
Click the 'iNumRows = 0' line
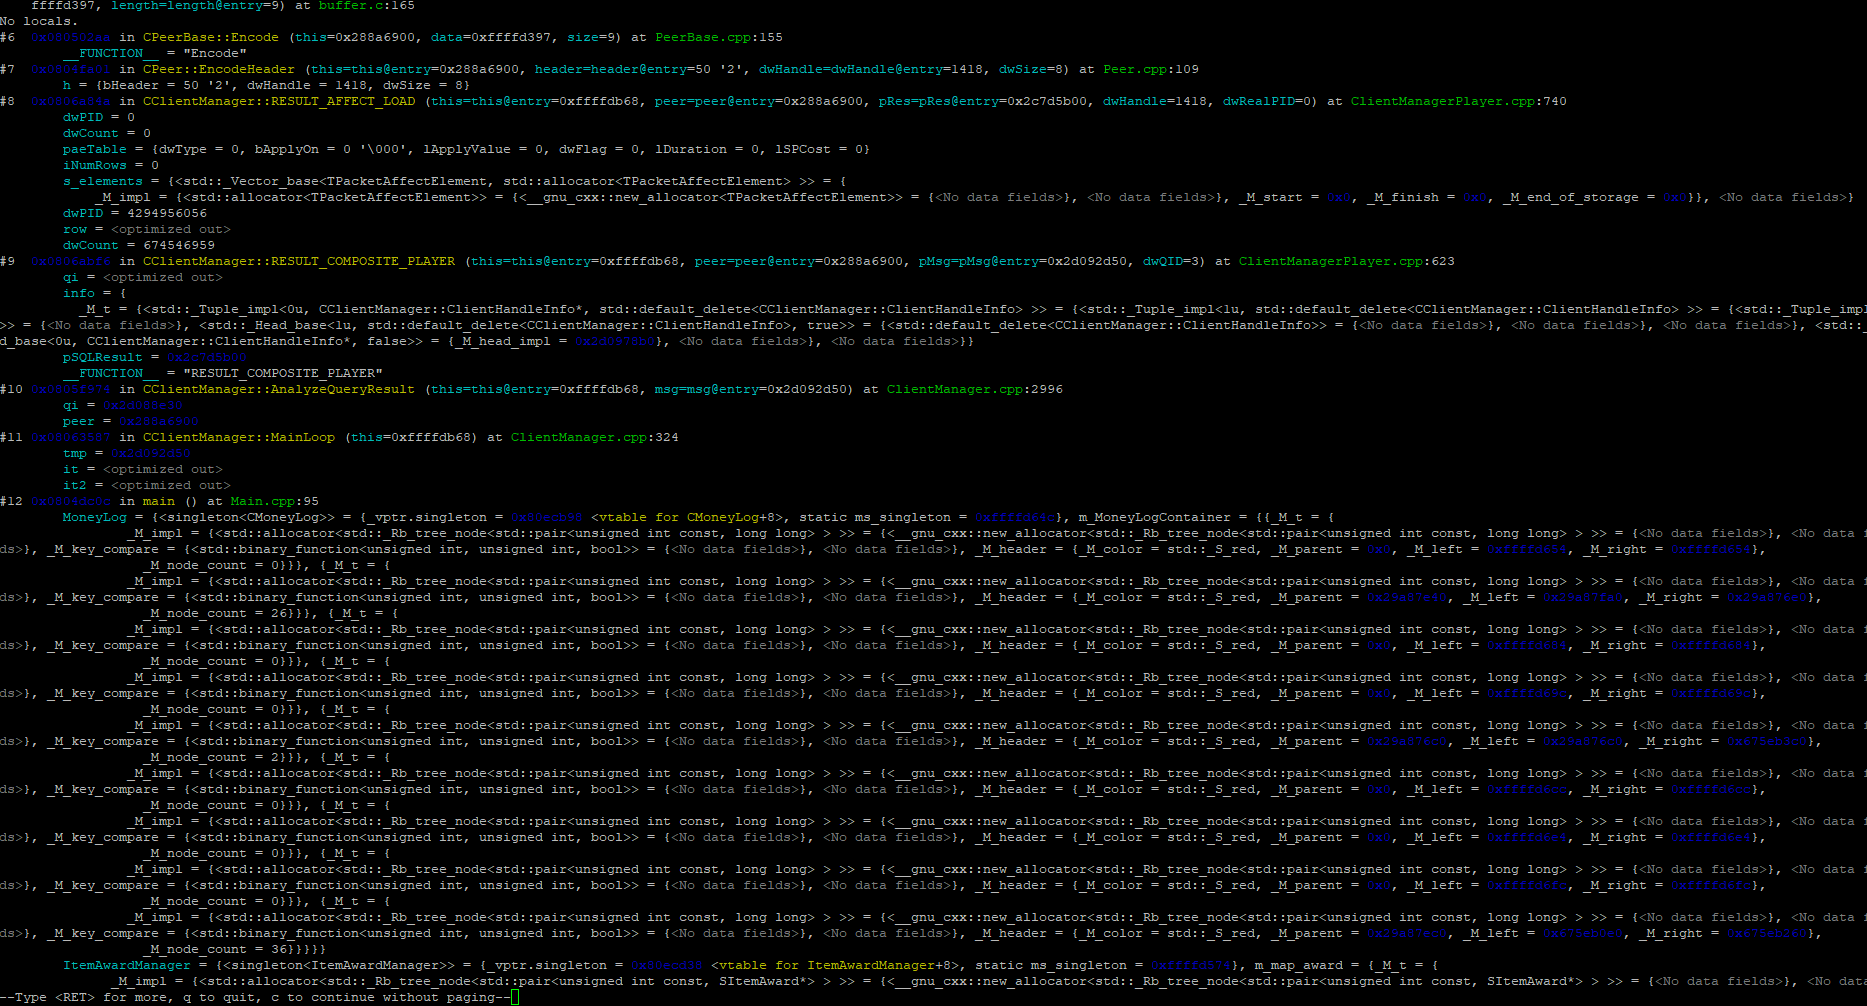pyautogui.click(x=110, y=165)
